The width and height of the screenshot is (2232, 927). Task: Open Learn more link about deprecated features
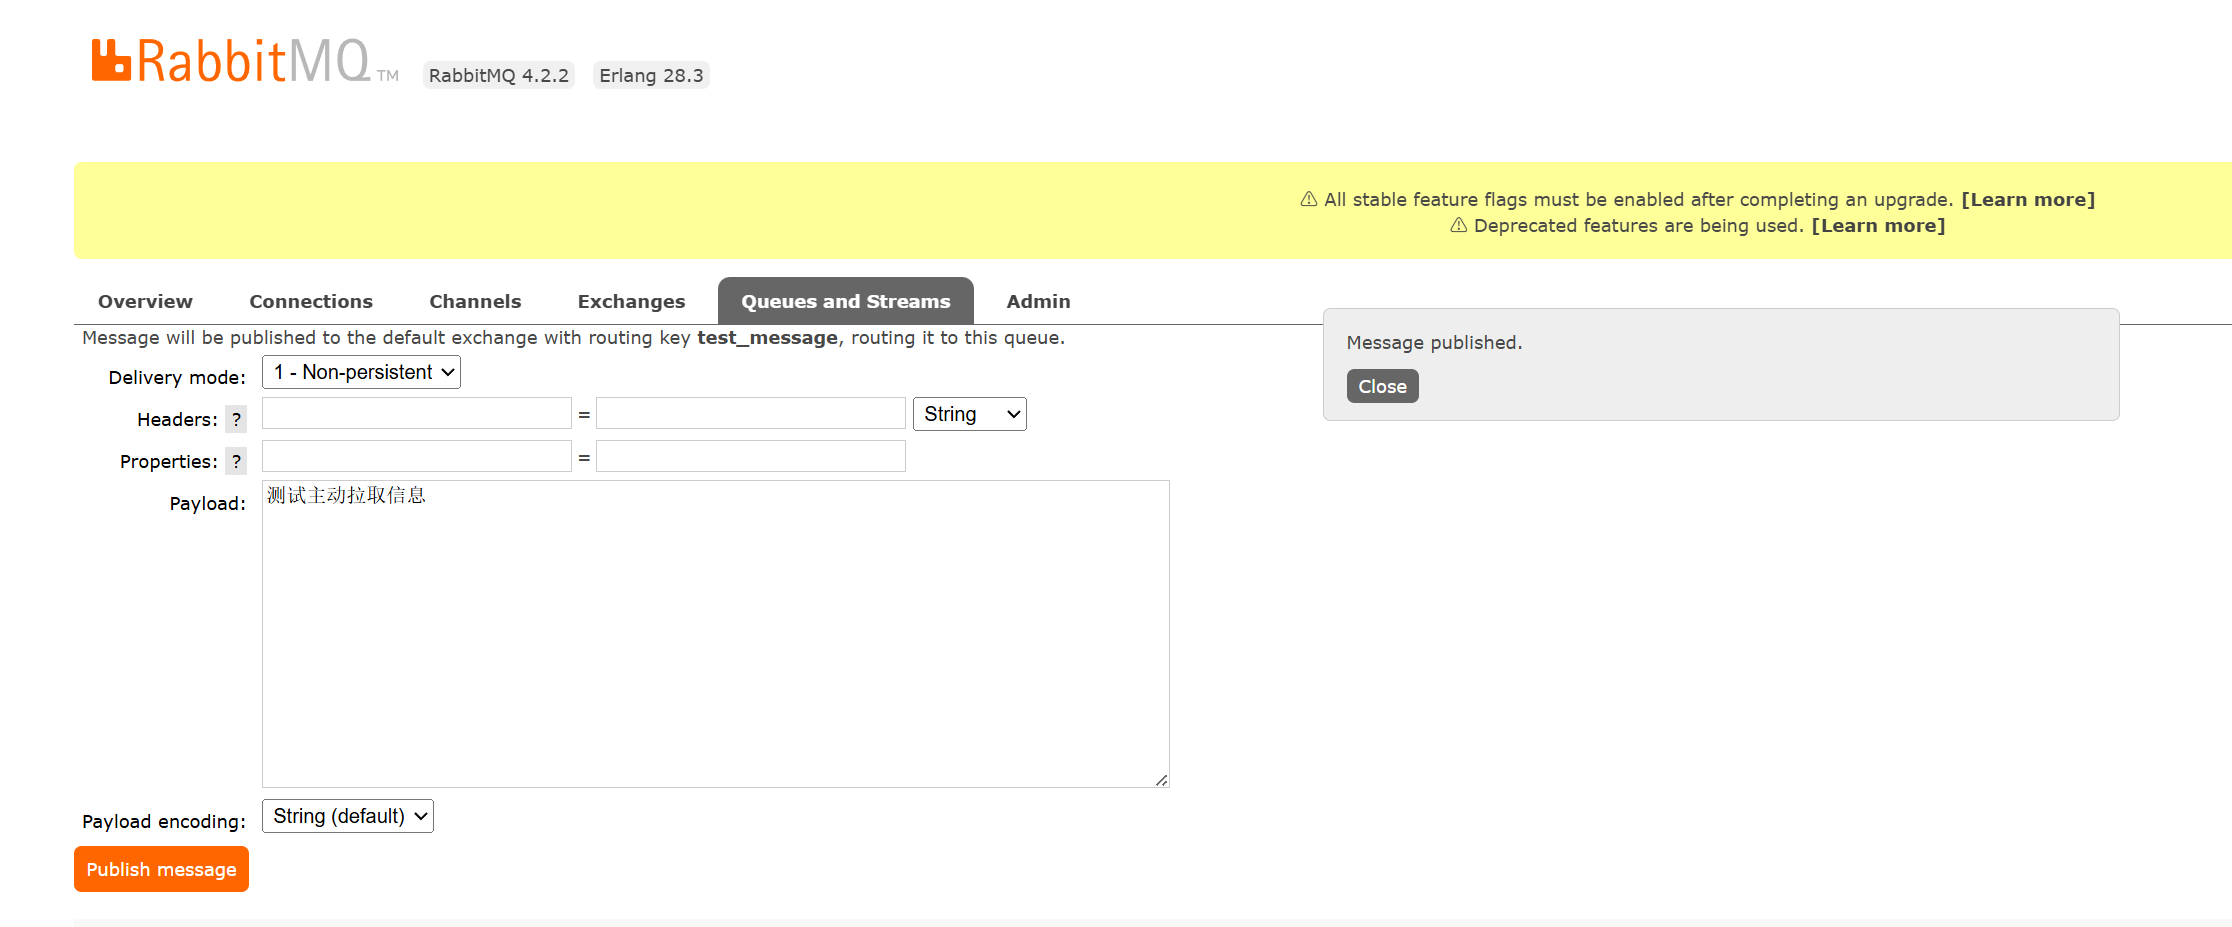pyautogui.click(x=1878, y=225)
